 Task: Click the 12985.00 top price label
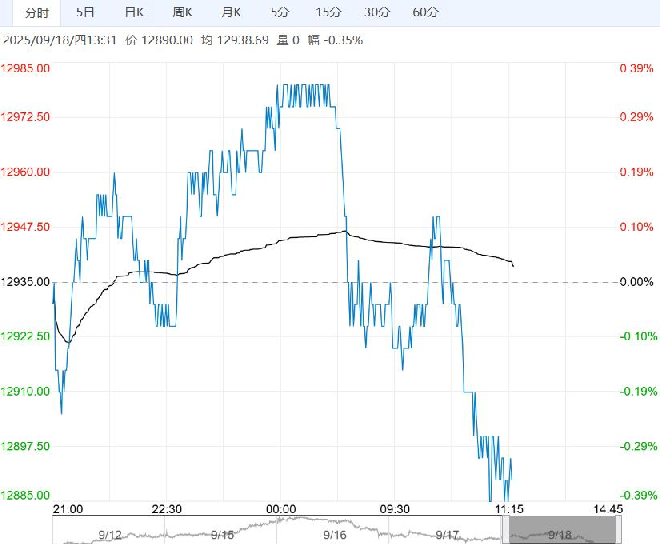point(25,68)
